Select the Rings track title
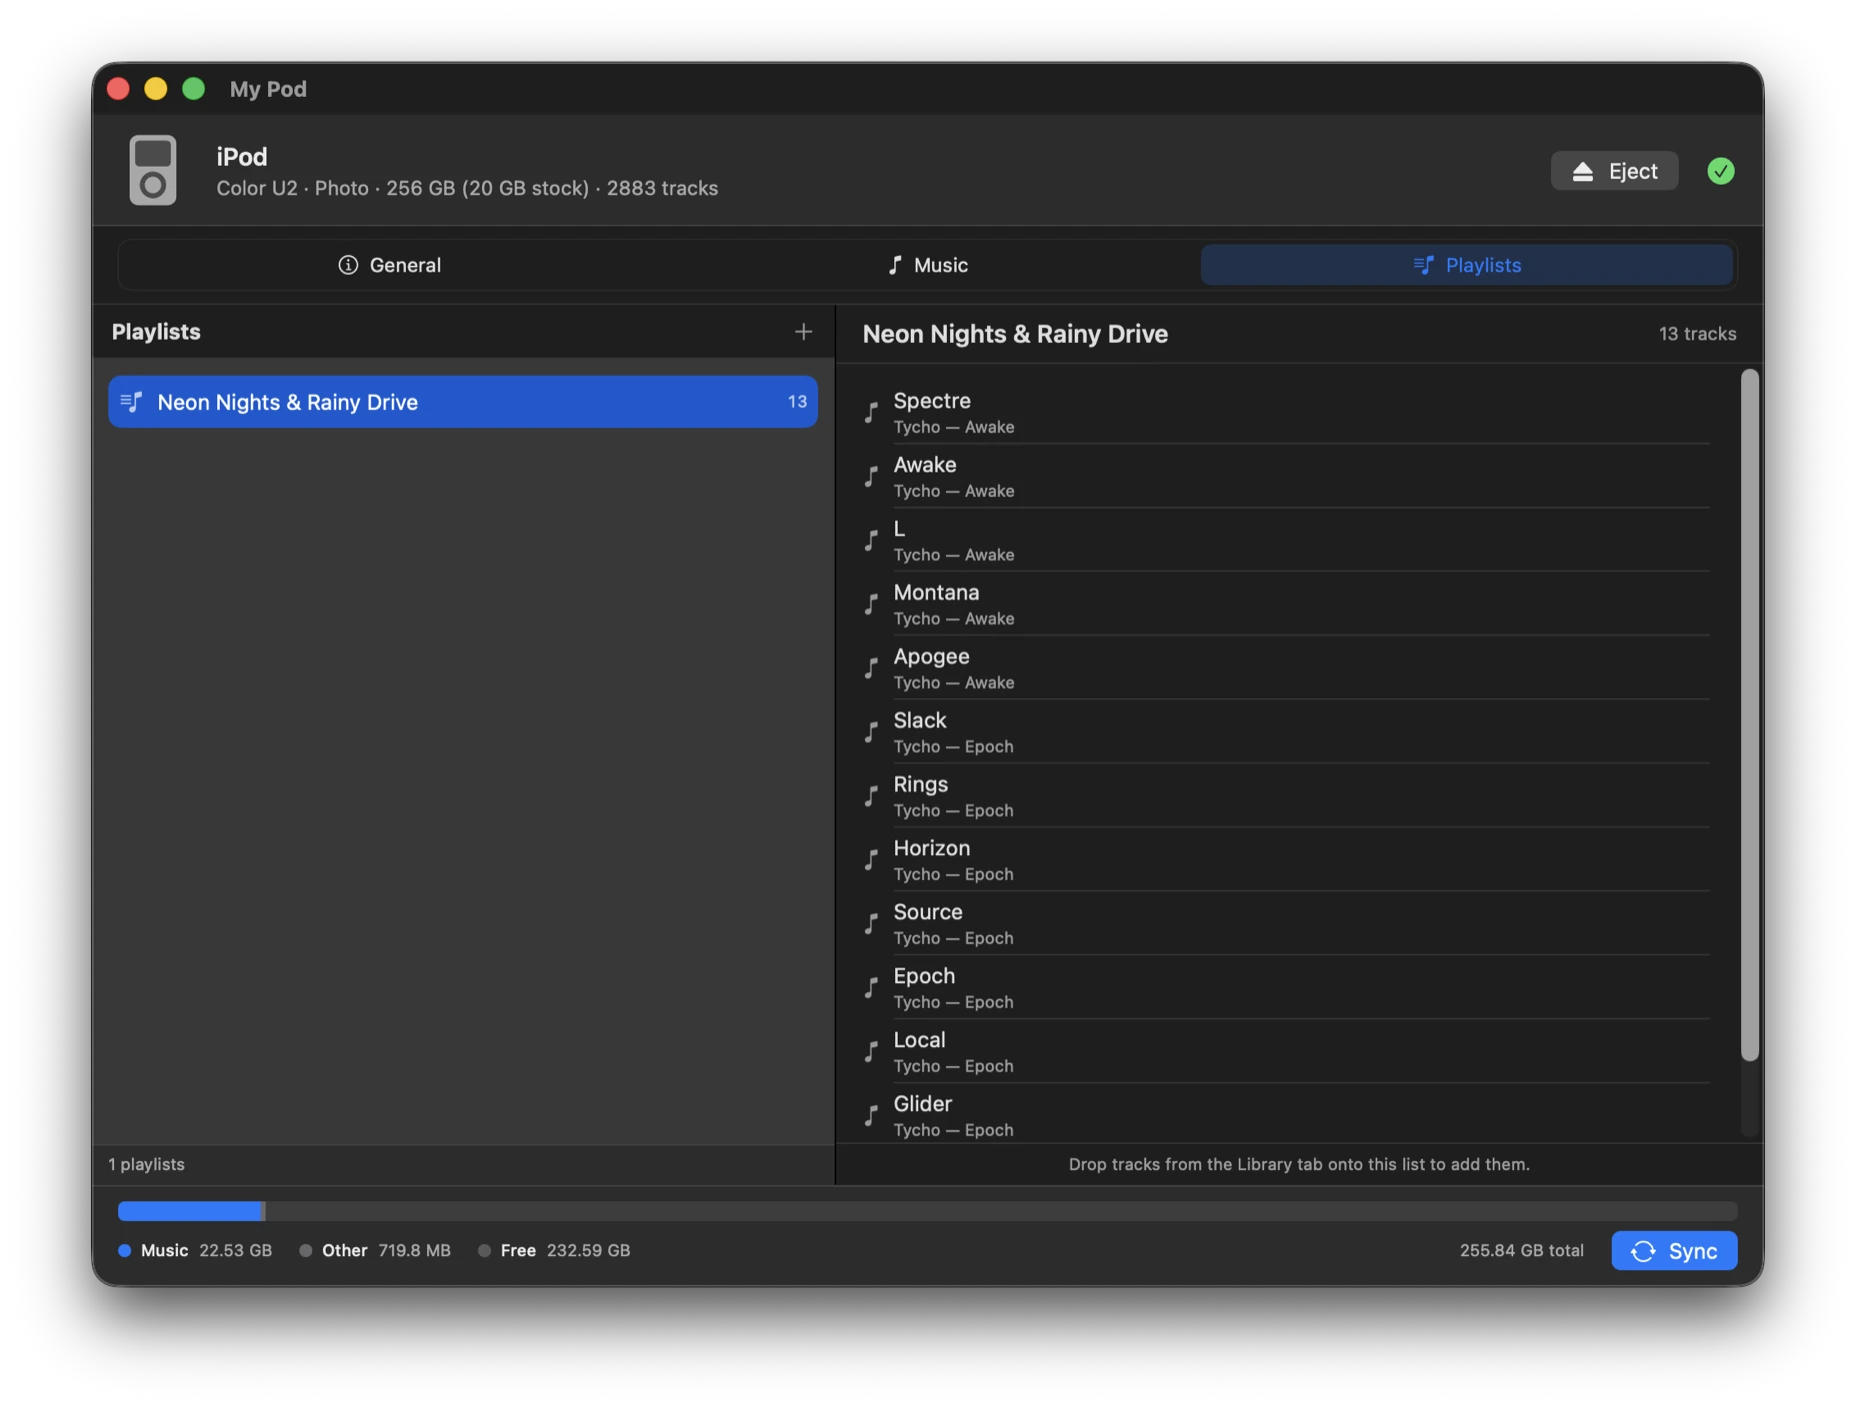Image resolution: width=1856 pixels, height=1408 pixels. 920,784
